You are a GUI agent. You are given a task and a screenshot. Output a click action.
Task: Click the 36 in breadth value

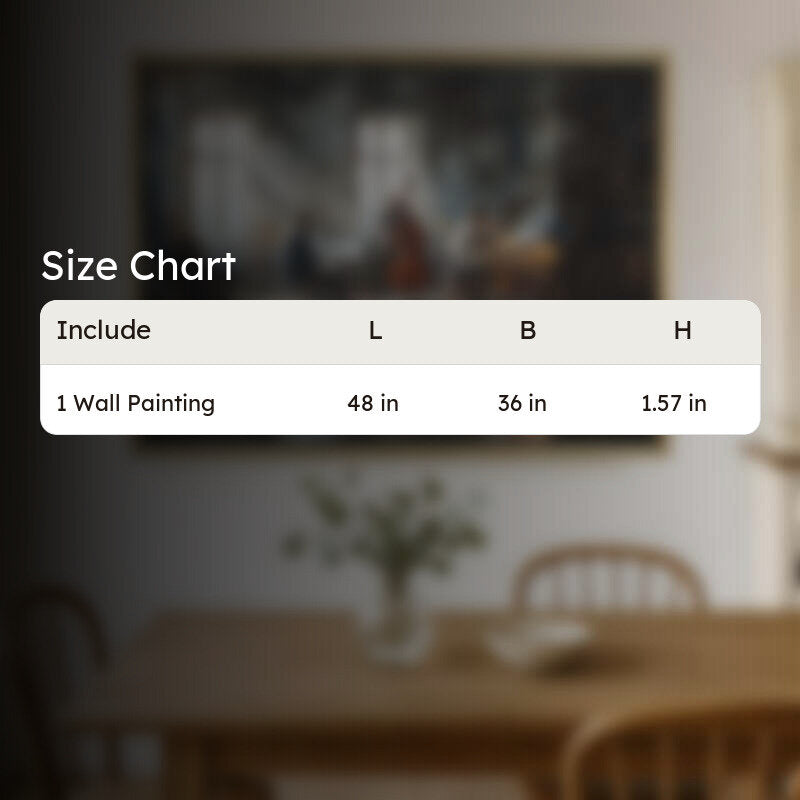(x=522, y=403)
